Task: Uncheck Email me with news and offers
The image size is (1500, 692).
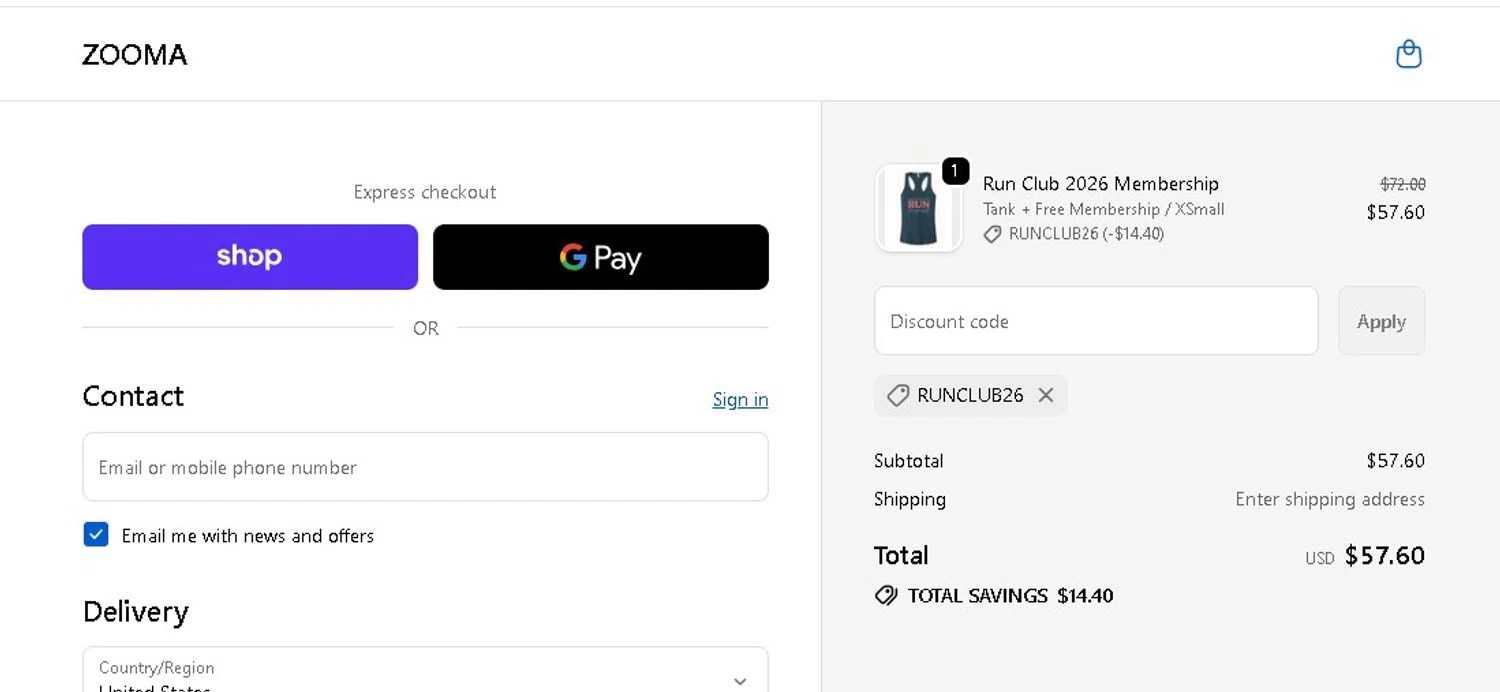Action: [x=96, y=535]
